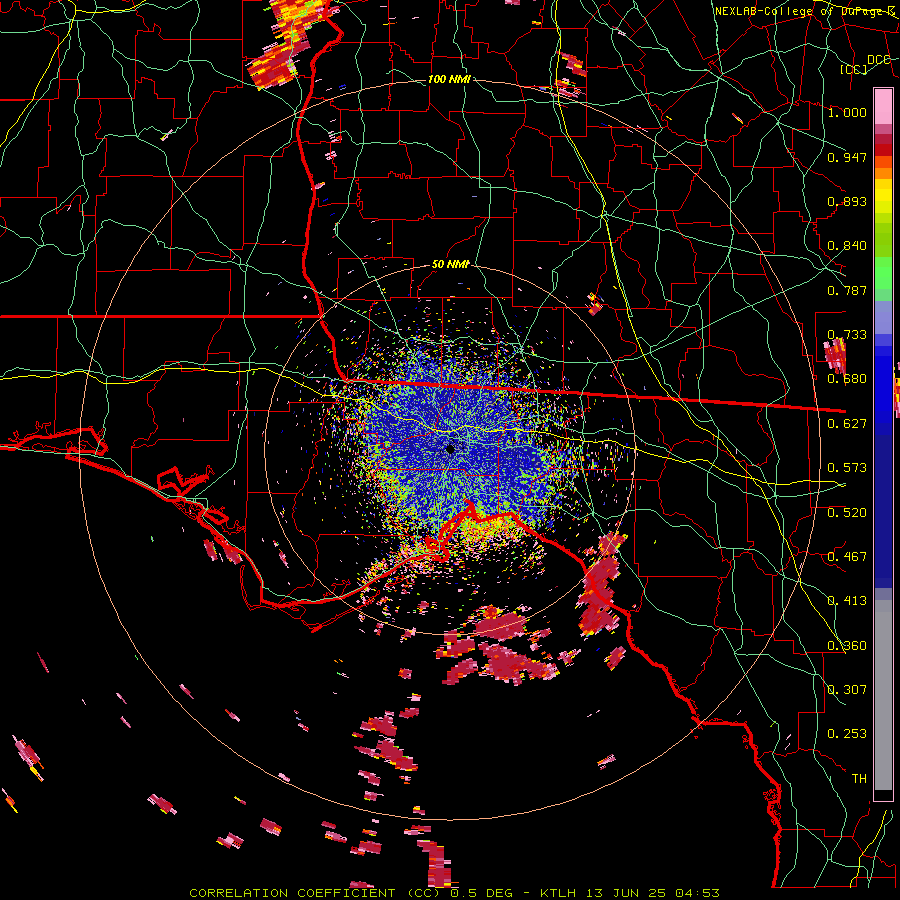
Task: Click the Correlation Coefficient caption at bottom
Action: tap(454, 893)
